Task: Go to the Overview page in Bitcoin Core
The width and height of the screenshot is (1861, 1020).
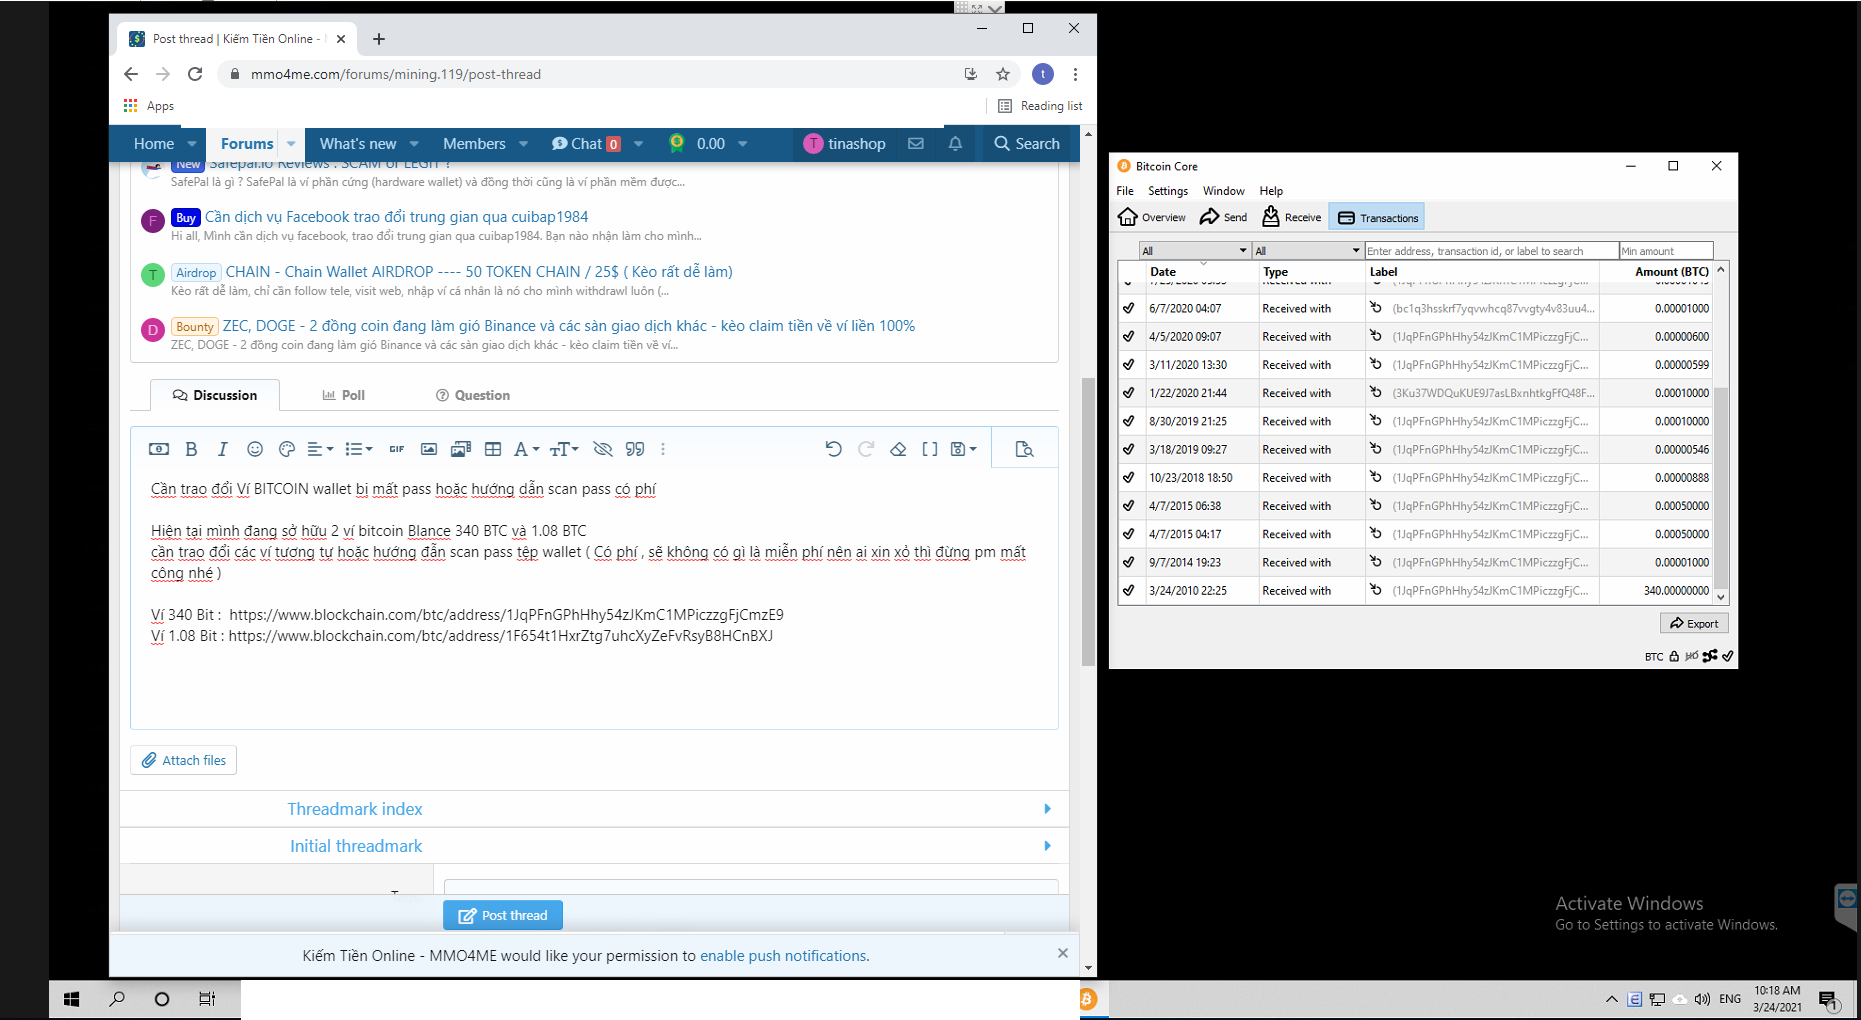Action: 1152,217
